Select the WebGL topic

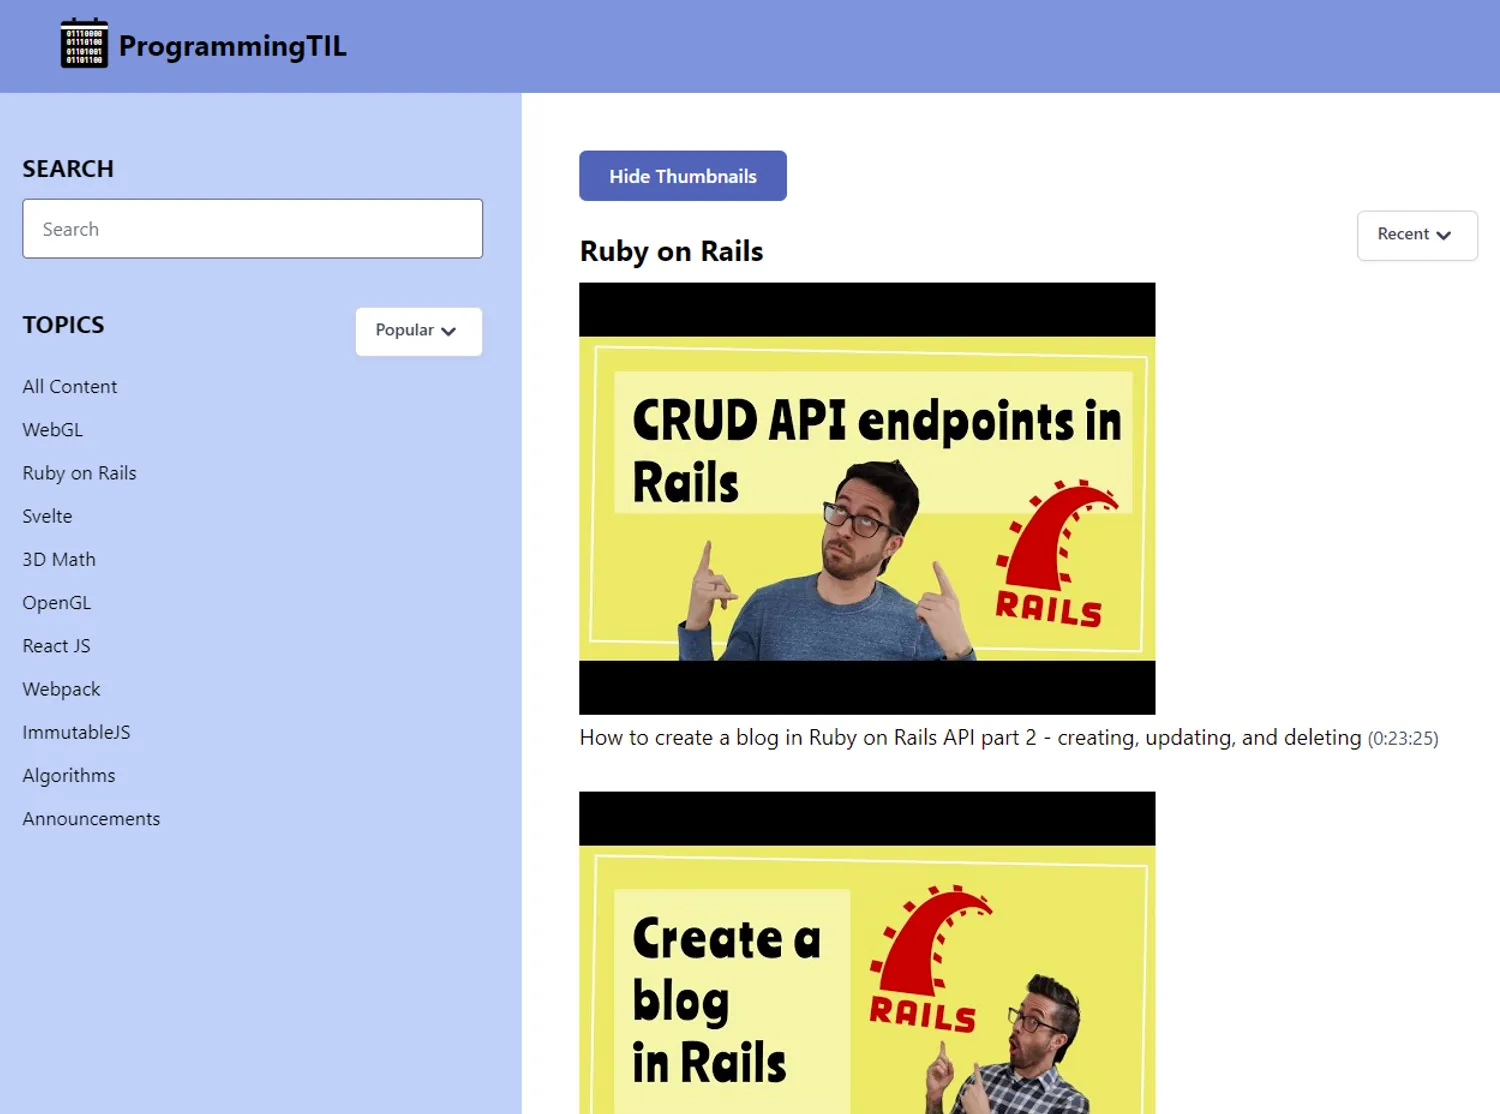tap(53, 430)
